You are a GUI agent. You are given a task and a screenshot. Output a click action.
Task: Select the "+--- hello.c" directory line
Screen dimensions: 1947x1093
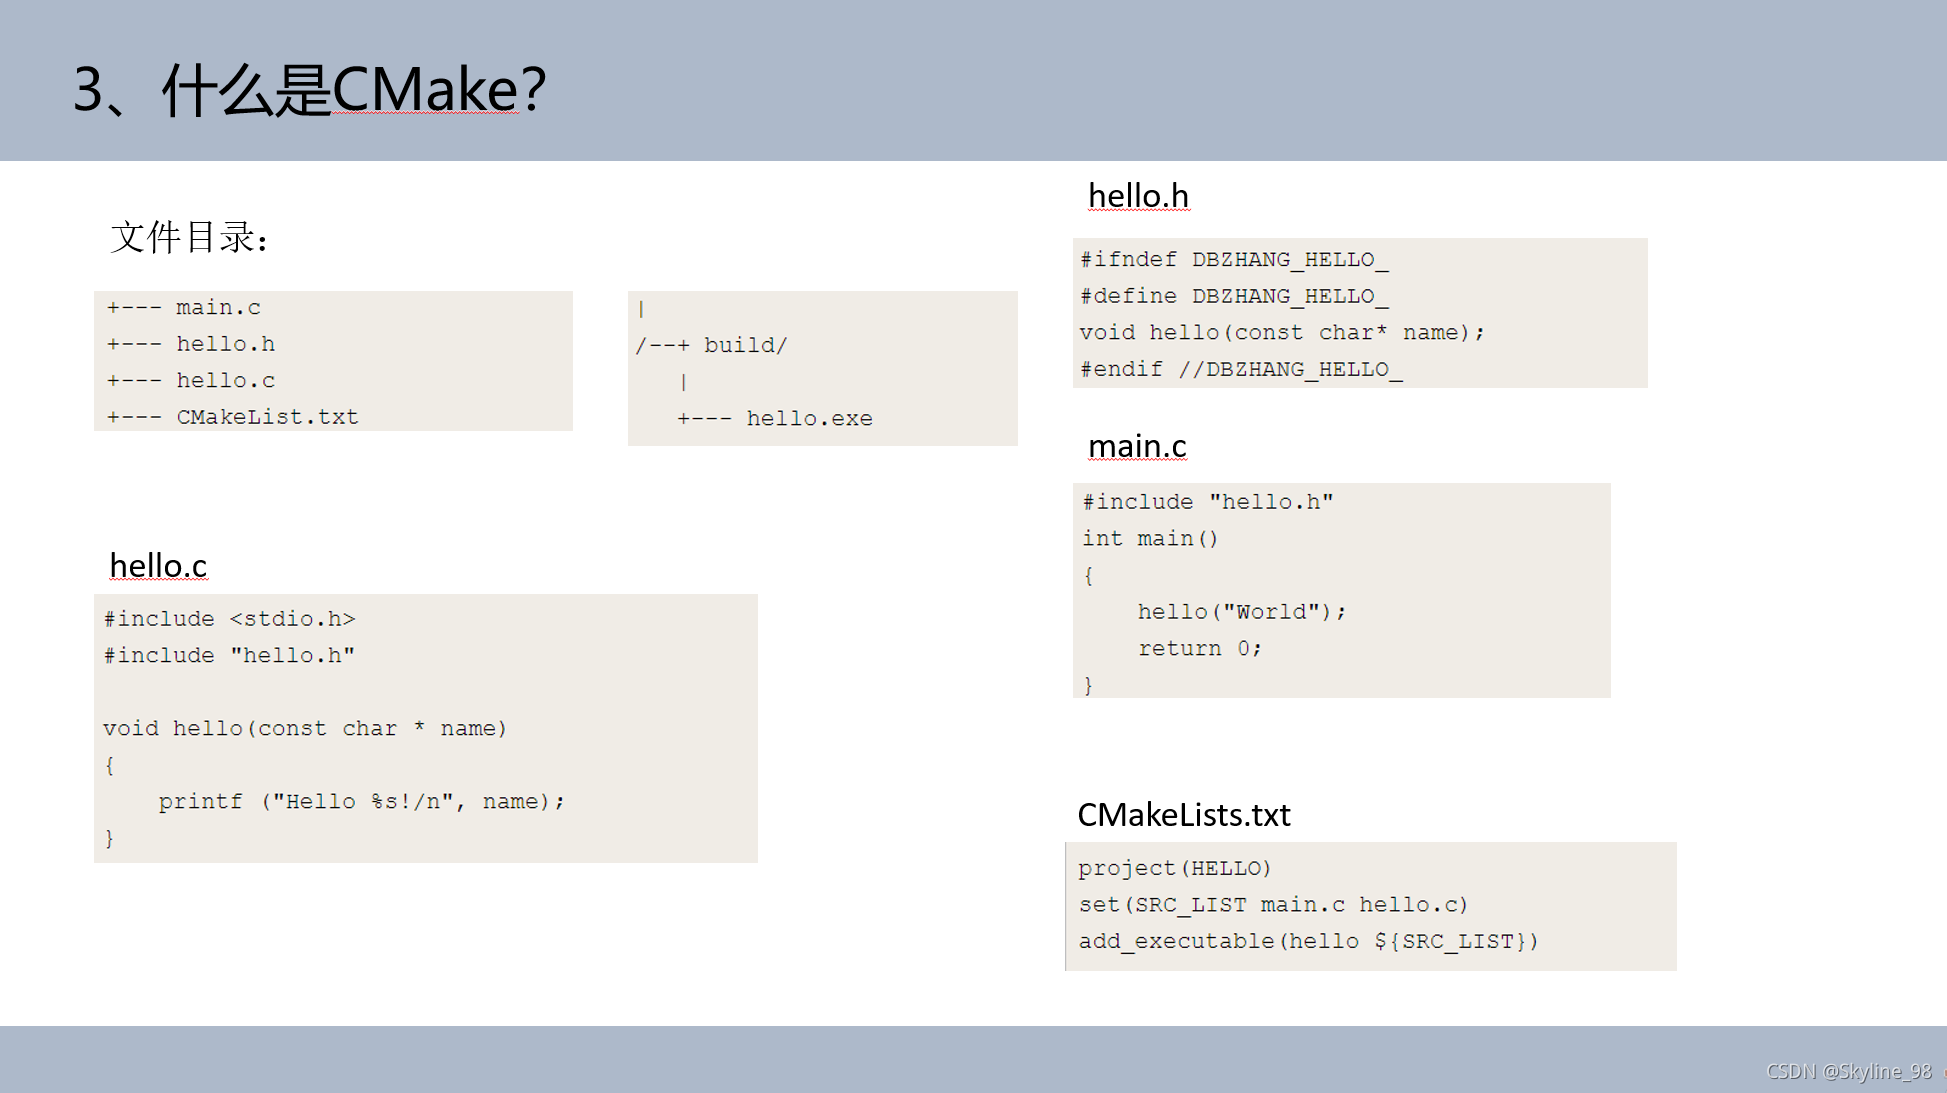tap(191, 381)
